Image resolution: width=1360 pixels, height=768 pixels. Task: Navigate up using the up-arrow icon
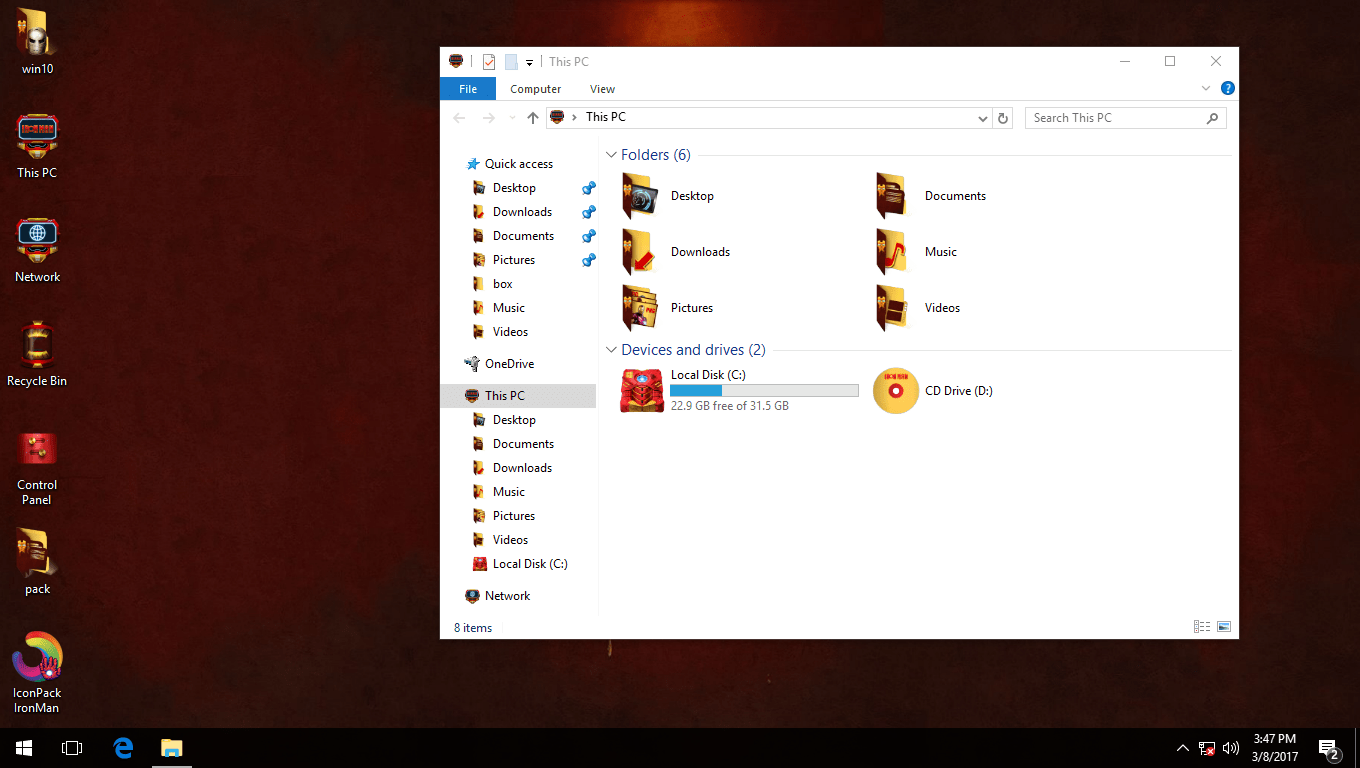(x=532, y=117)
